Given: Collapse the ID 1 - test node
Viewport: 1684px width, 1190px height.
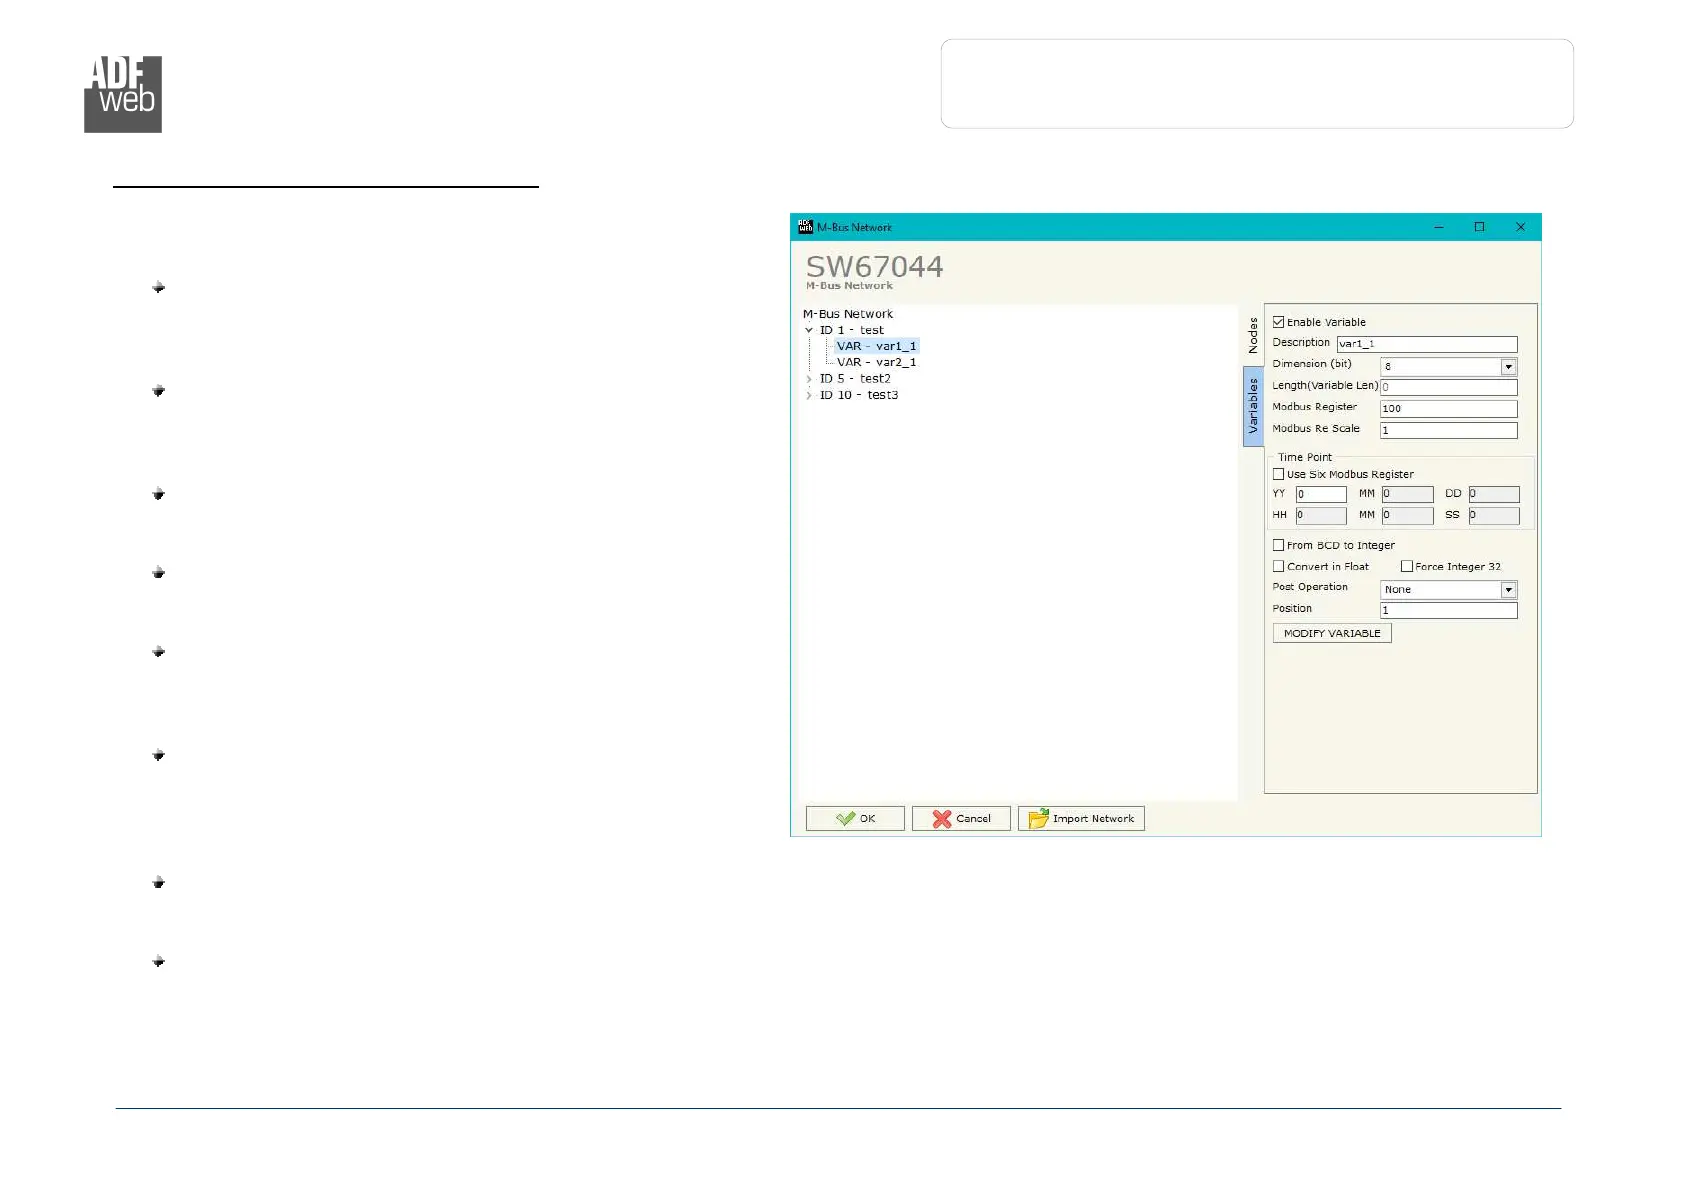Looking at the screenshot, I should click(809, 330).
